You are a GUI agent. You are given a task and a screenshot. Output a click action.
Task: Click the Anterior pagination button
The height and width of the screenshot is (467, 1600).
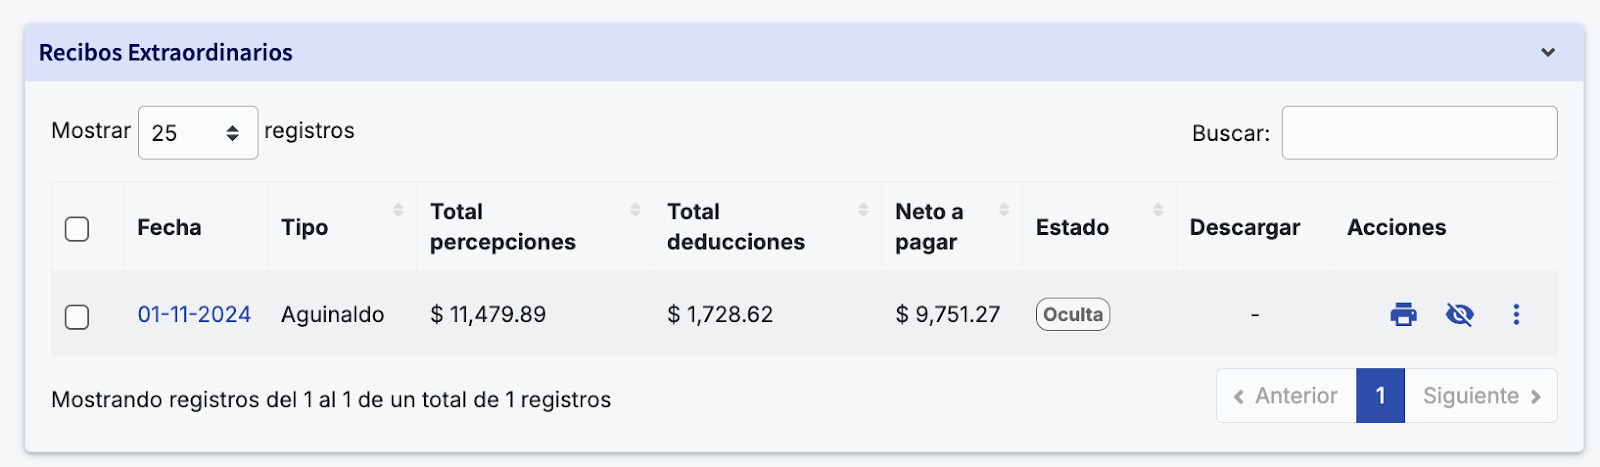[x=1286, y=396]
